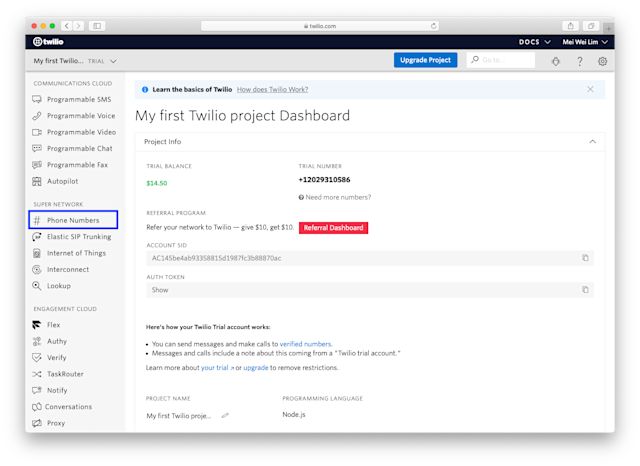
Task: Open Programmable SMS in sidebar
Action: click(x=79, y=100)
